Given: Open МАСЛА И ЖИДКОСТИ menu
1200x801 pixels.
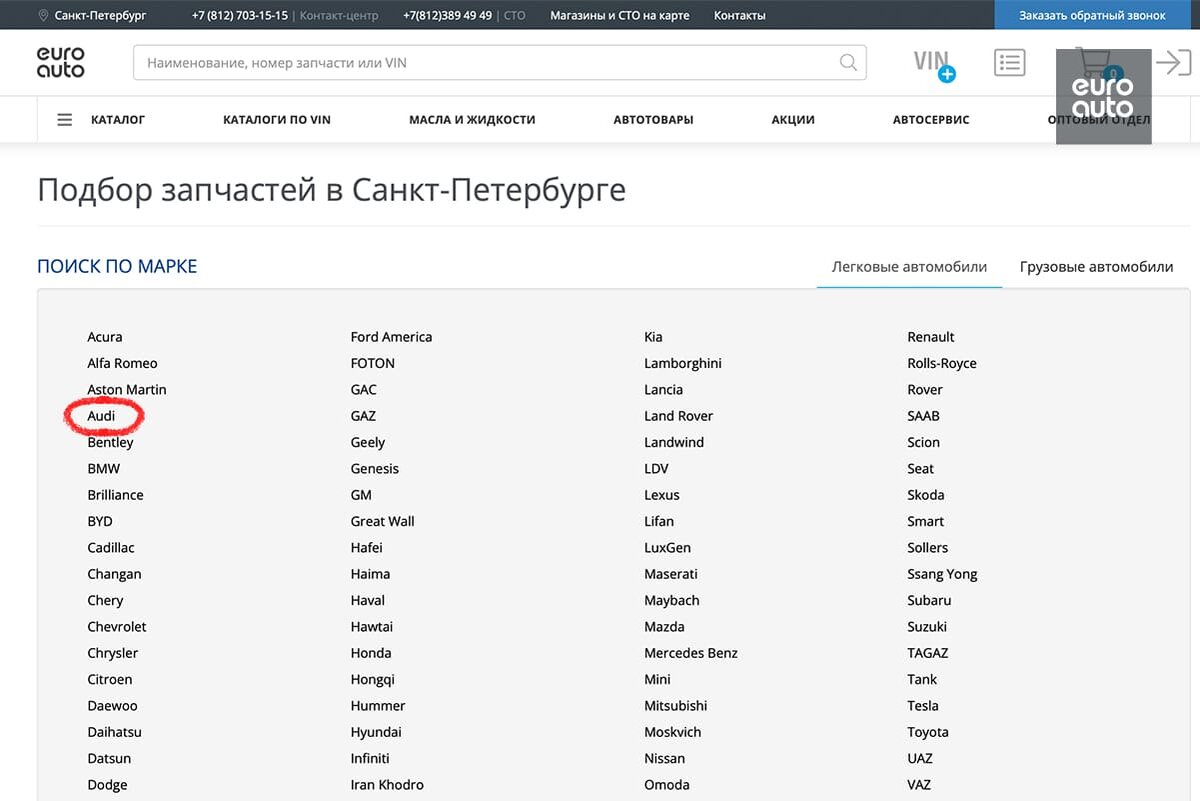Looking at the screenshot, I should (472, 119).
